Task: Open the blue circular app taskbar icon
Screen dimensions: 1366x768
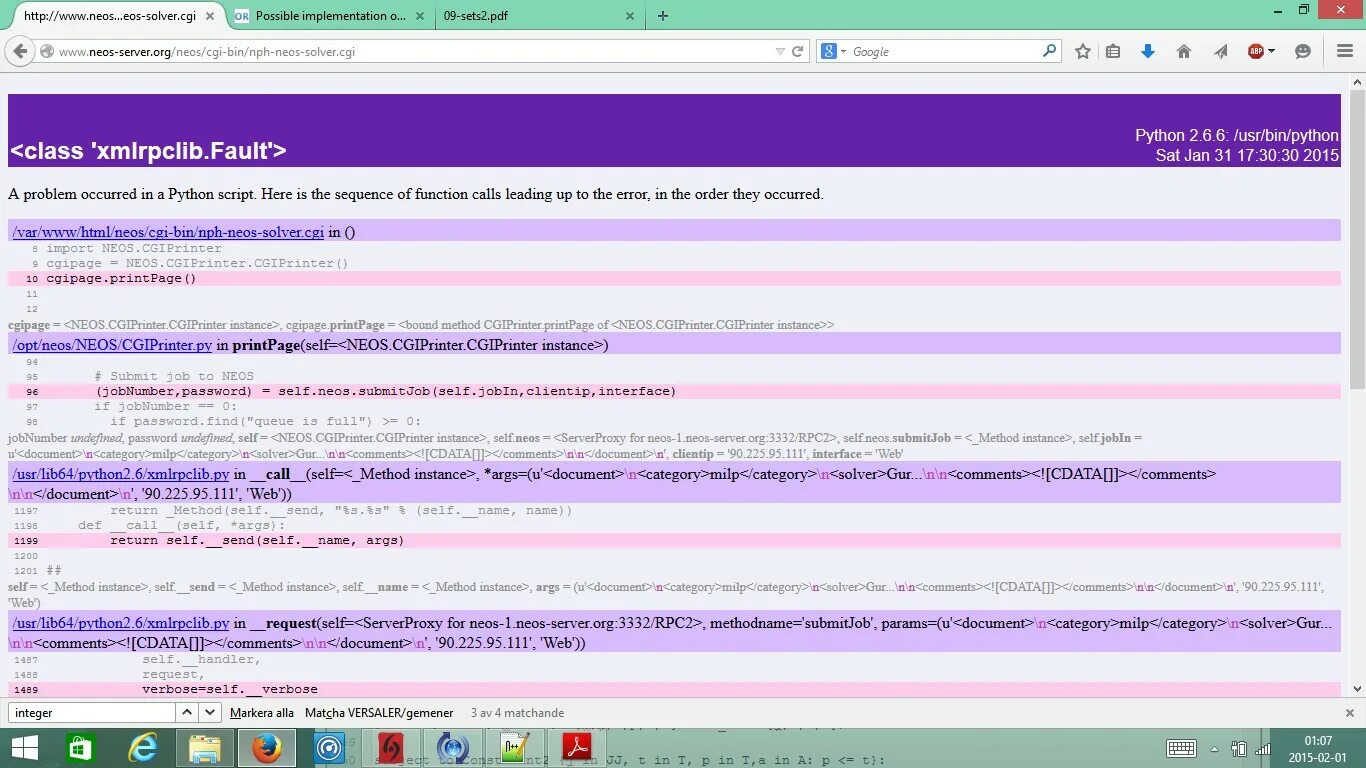Action: [x=329, y=748]
